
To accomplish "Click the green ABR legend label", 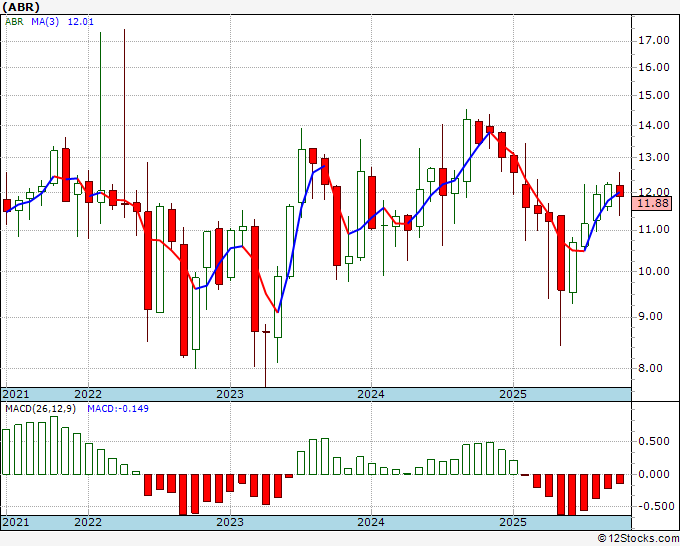I will (x=14, y=21).
